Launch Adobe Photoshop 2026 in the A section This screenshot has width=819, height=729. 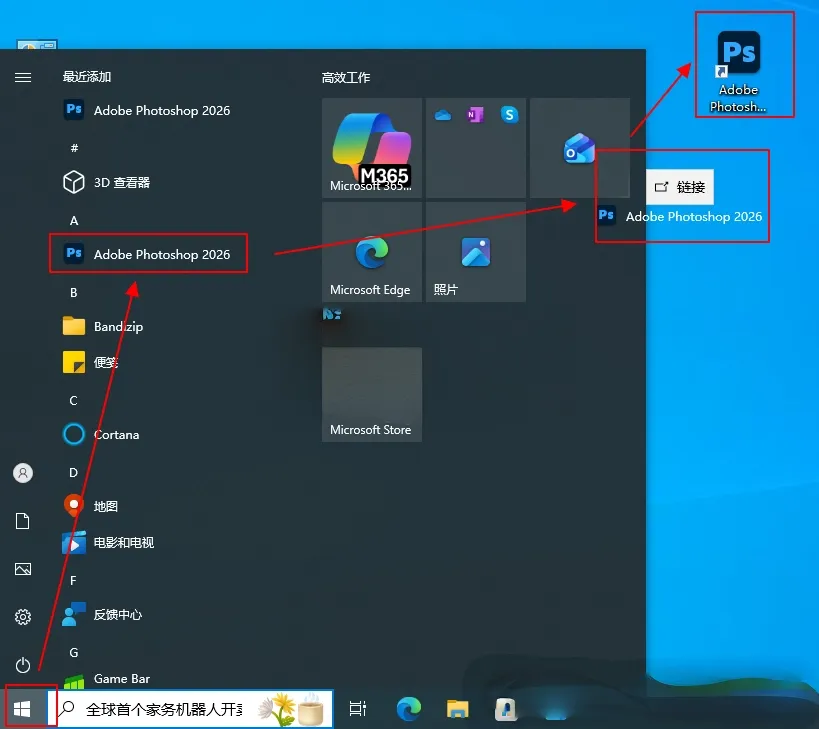147,254
